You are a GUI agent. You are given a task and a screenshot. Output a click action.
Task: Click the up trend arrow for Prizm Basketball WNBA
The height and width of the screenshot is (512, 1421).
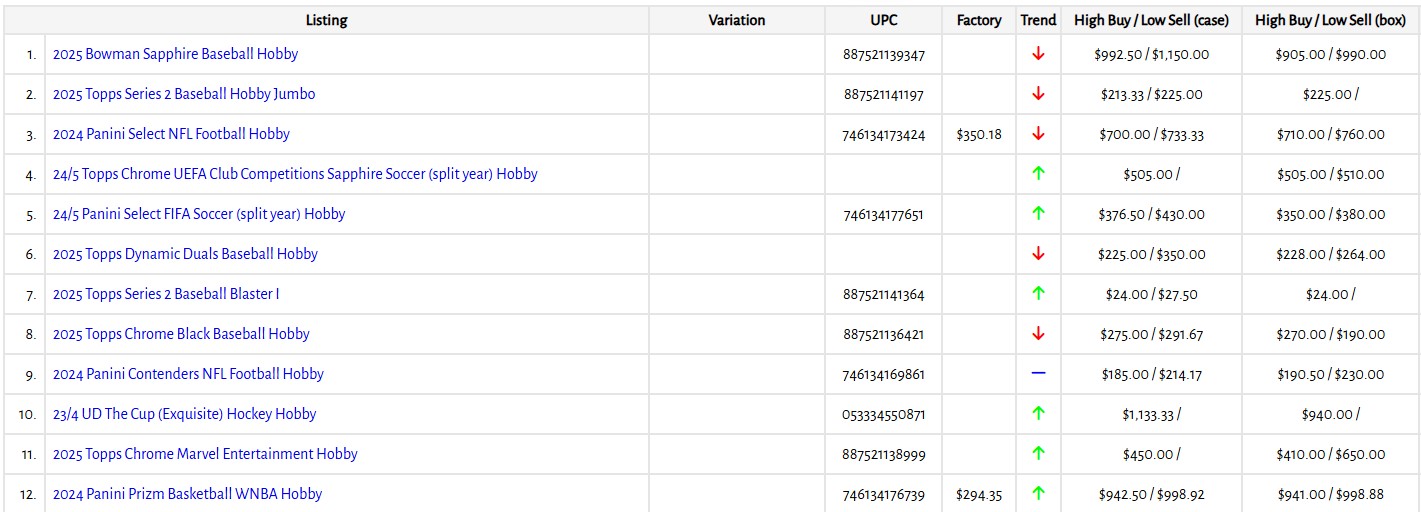click(1038, 494)
